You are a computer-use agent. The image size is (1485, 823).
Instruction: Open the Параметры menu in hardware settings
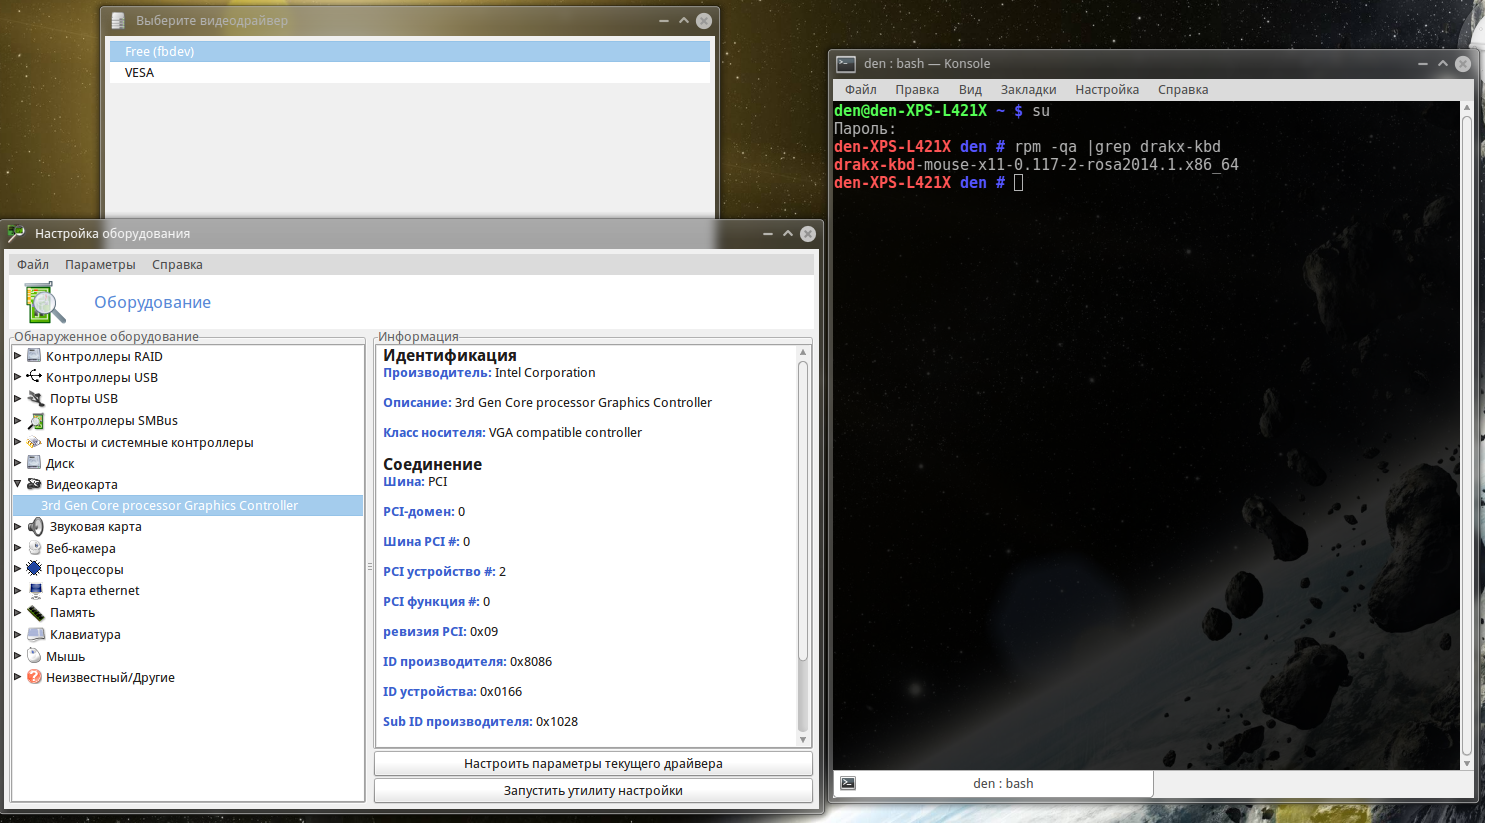point(100,265)
